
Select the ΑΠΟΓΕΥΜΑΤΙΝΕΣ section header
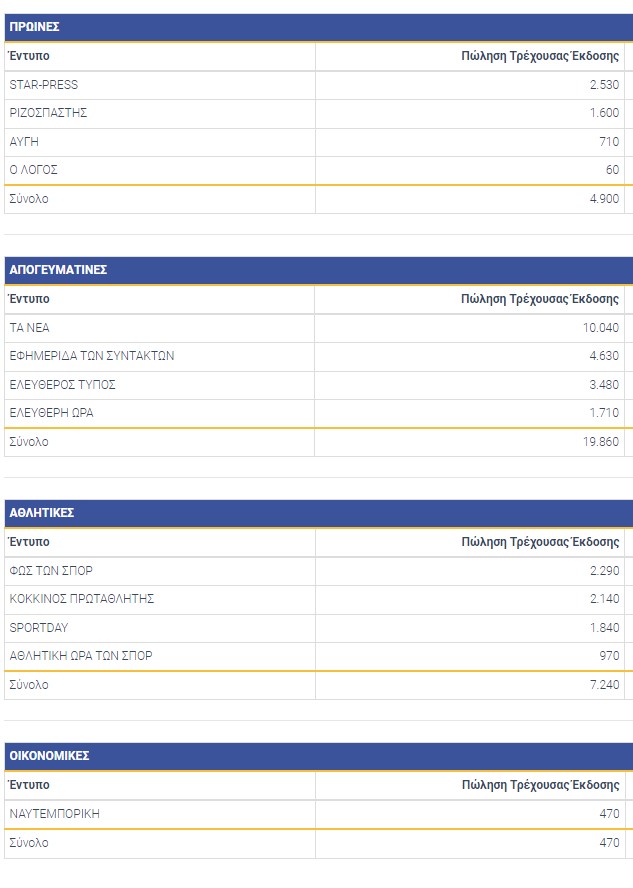tap(58, 270)
